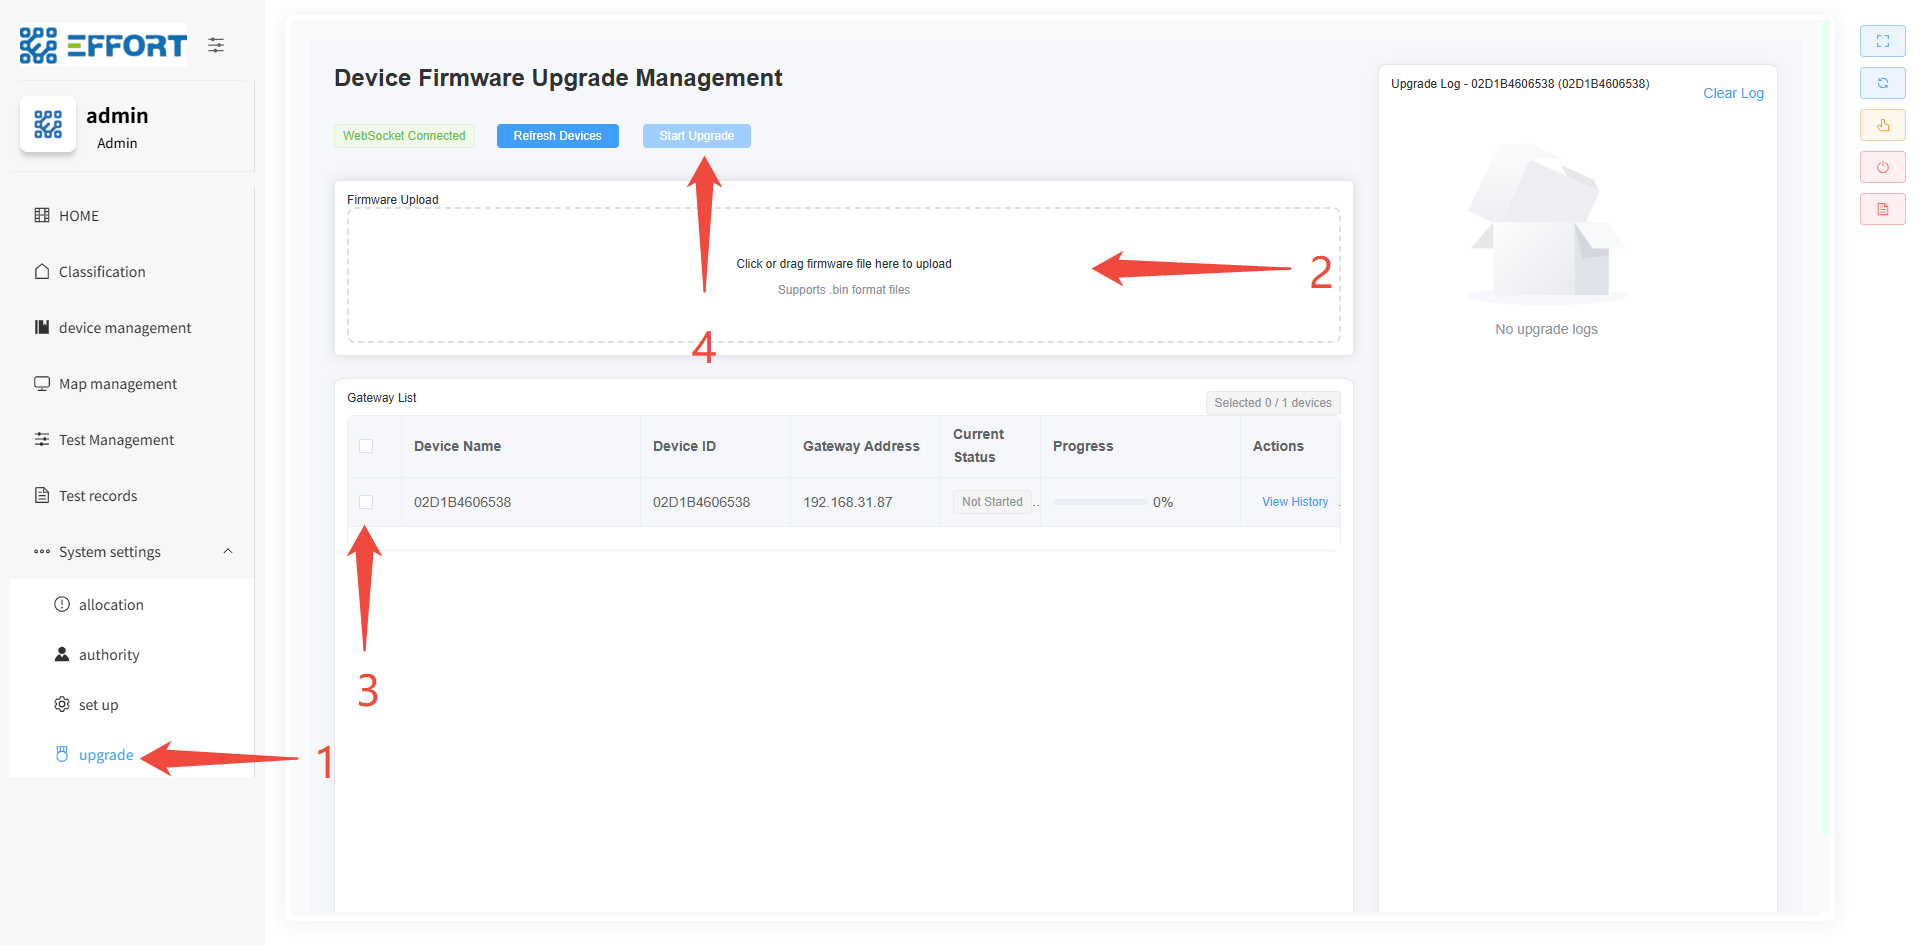Screen dimensions: 1920x945
Task: Click the orange hand pointer icon button
Action: 1882,125
